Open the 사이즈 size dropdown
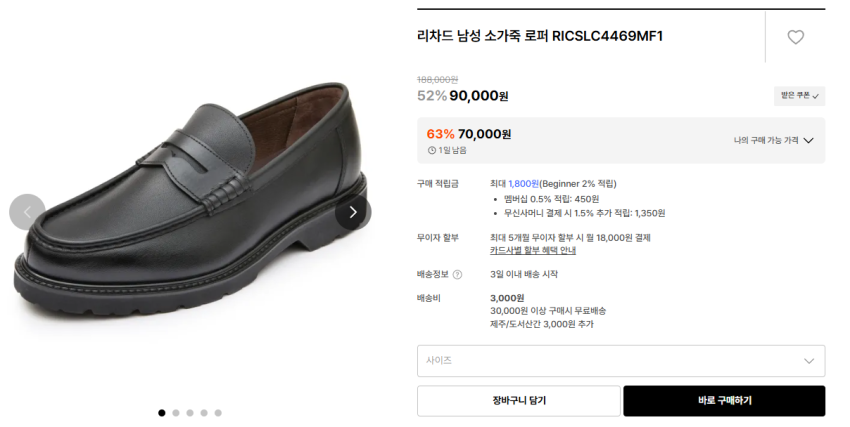Image resolution: width=850 pixels, height=427 pixels. coord(620,361)
